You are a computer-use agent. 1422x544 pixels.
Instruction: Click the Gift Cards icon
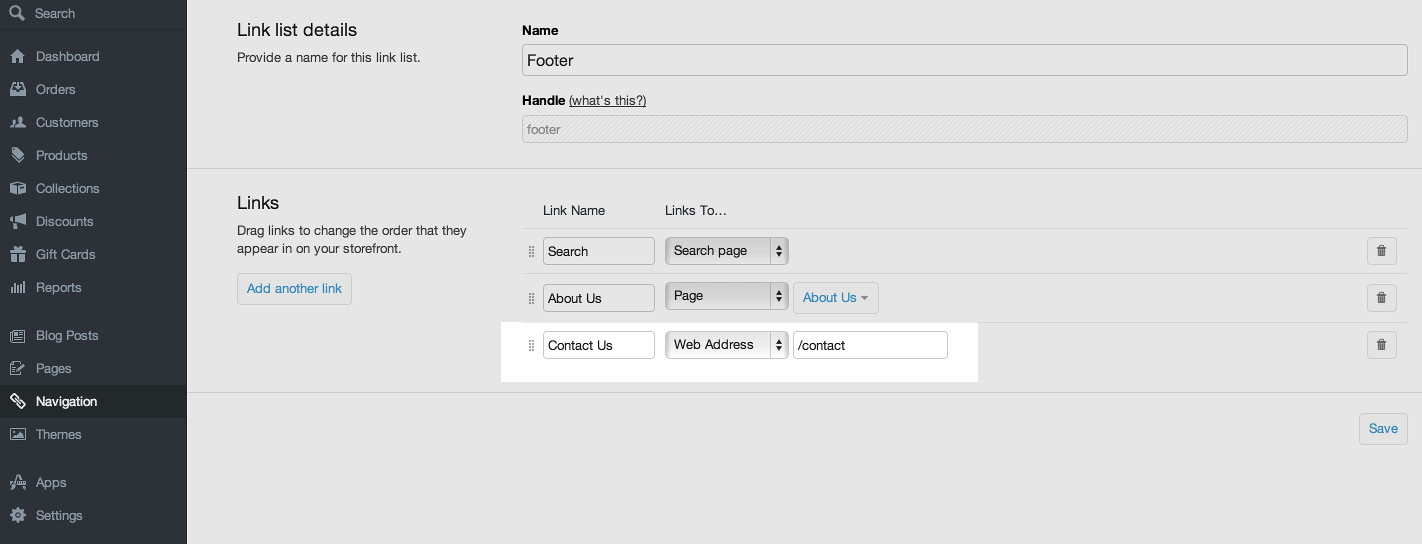pos(17,254)
